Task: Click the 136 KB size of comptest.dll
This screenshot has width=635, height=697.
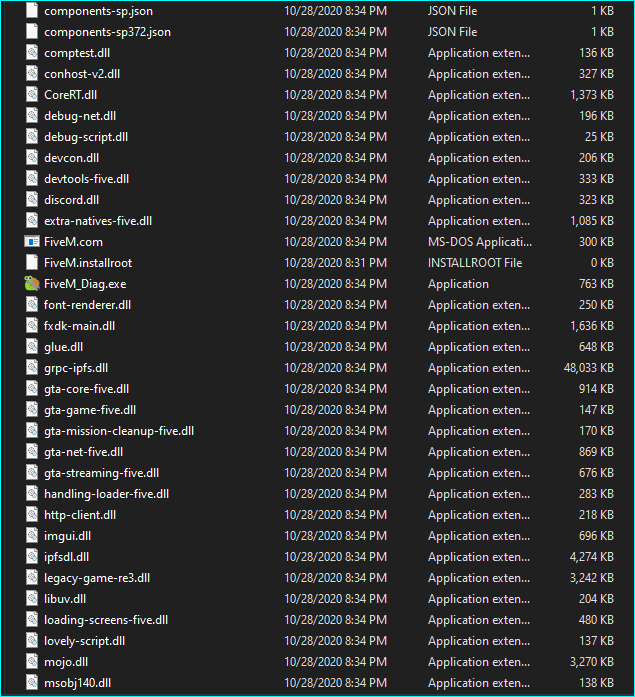Action: (x=596, y=53)
